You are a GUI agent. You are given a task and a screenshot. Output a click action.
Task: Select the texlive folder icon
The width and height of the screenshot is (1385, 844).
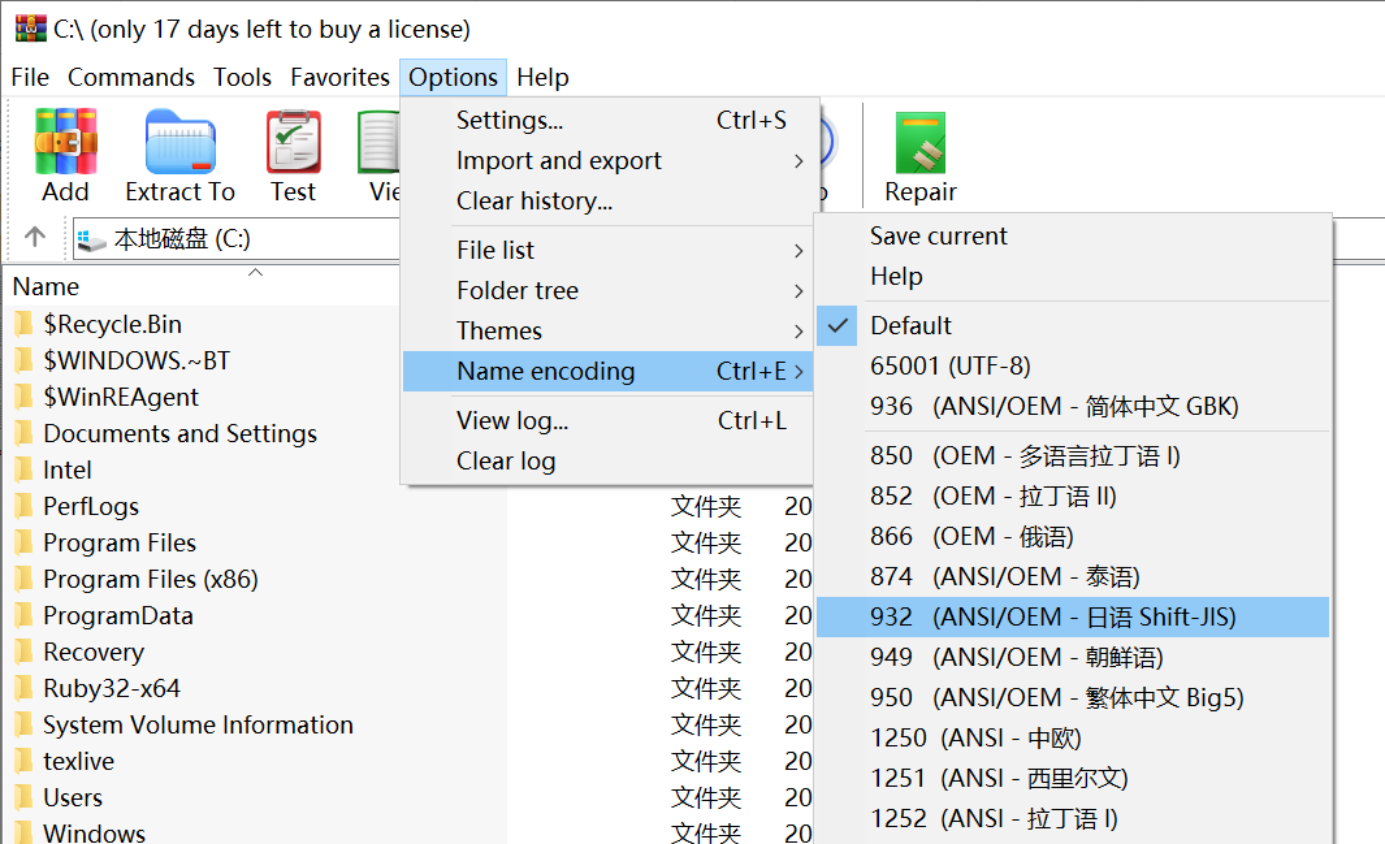pos(24,762)
